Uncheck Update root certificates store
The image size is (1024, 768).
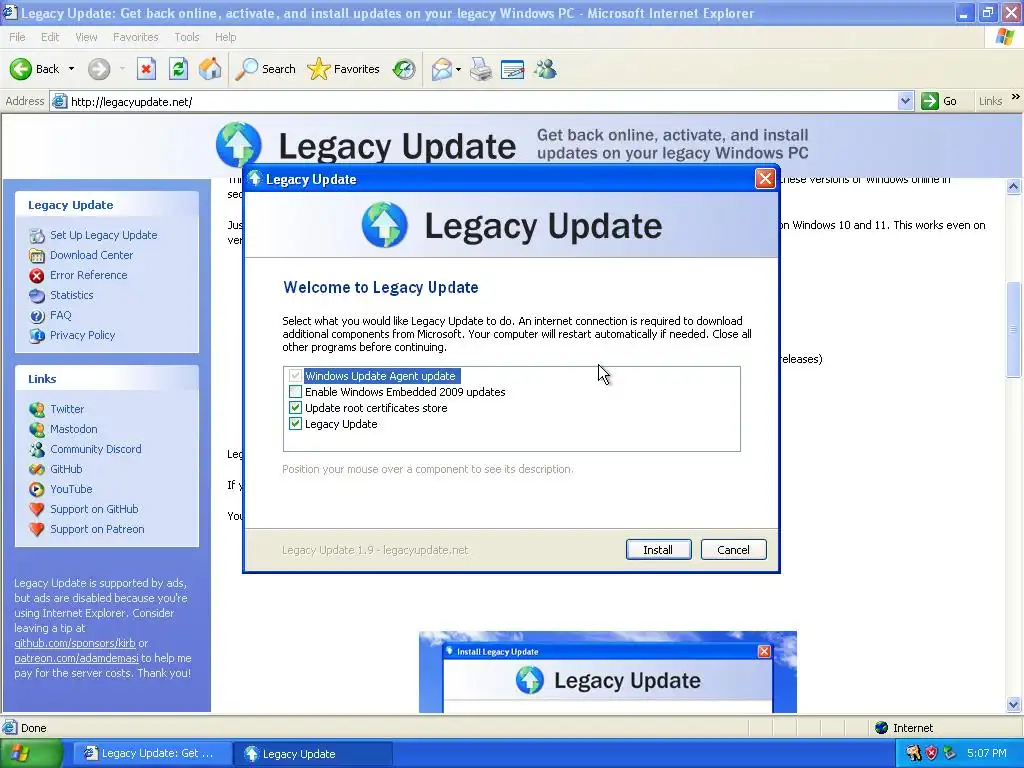(x=295, y=408)
